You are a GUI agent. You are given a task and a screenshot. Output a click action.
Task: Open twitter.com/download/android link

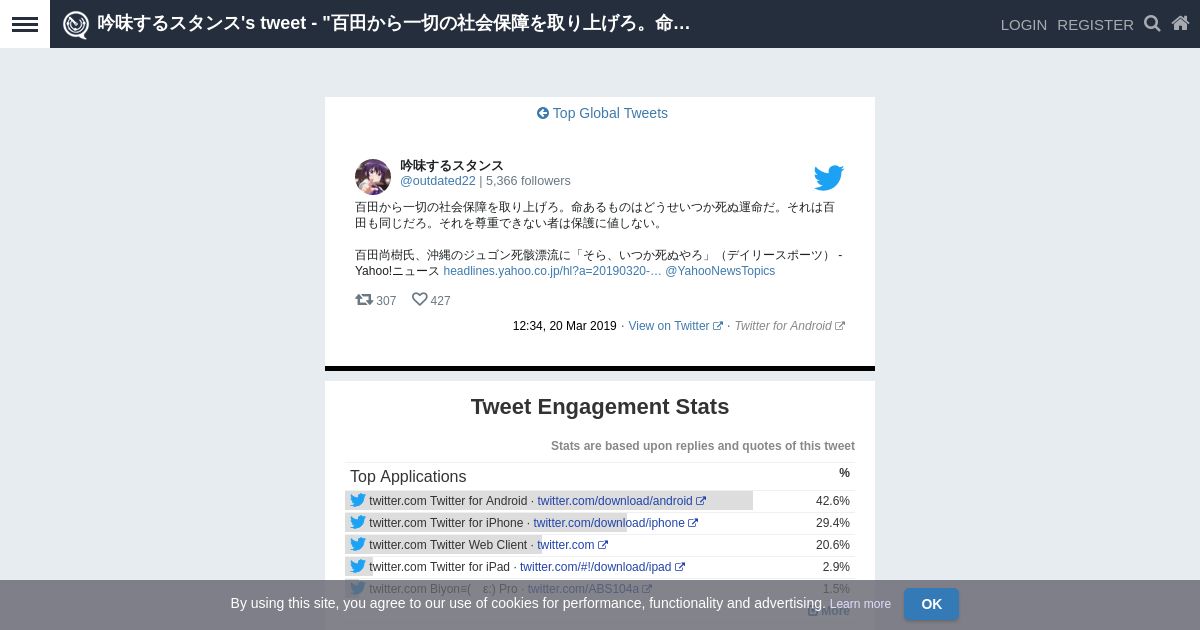point(621,501)
